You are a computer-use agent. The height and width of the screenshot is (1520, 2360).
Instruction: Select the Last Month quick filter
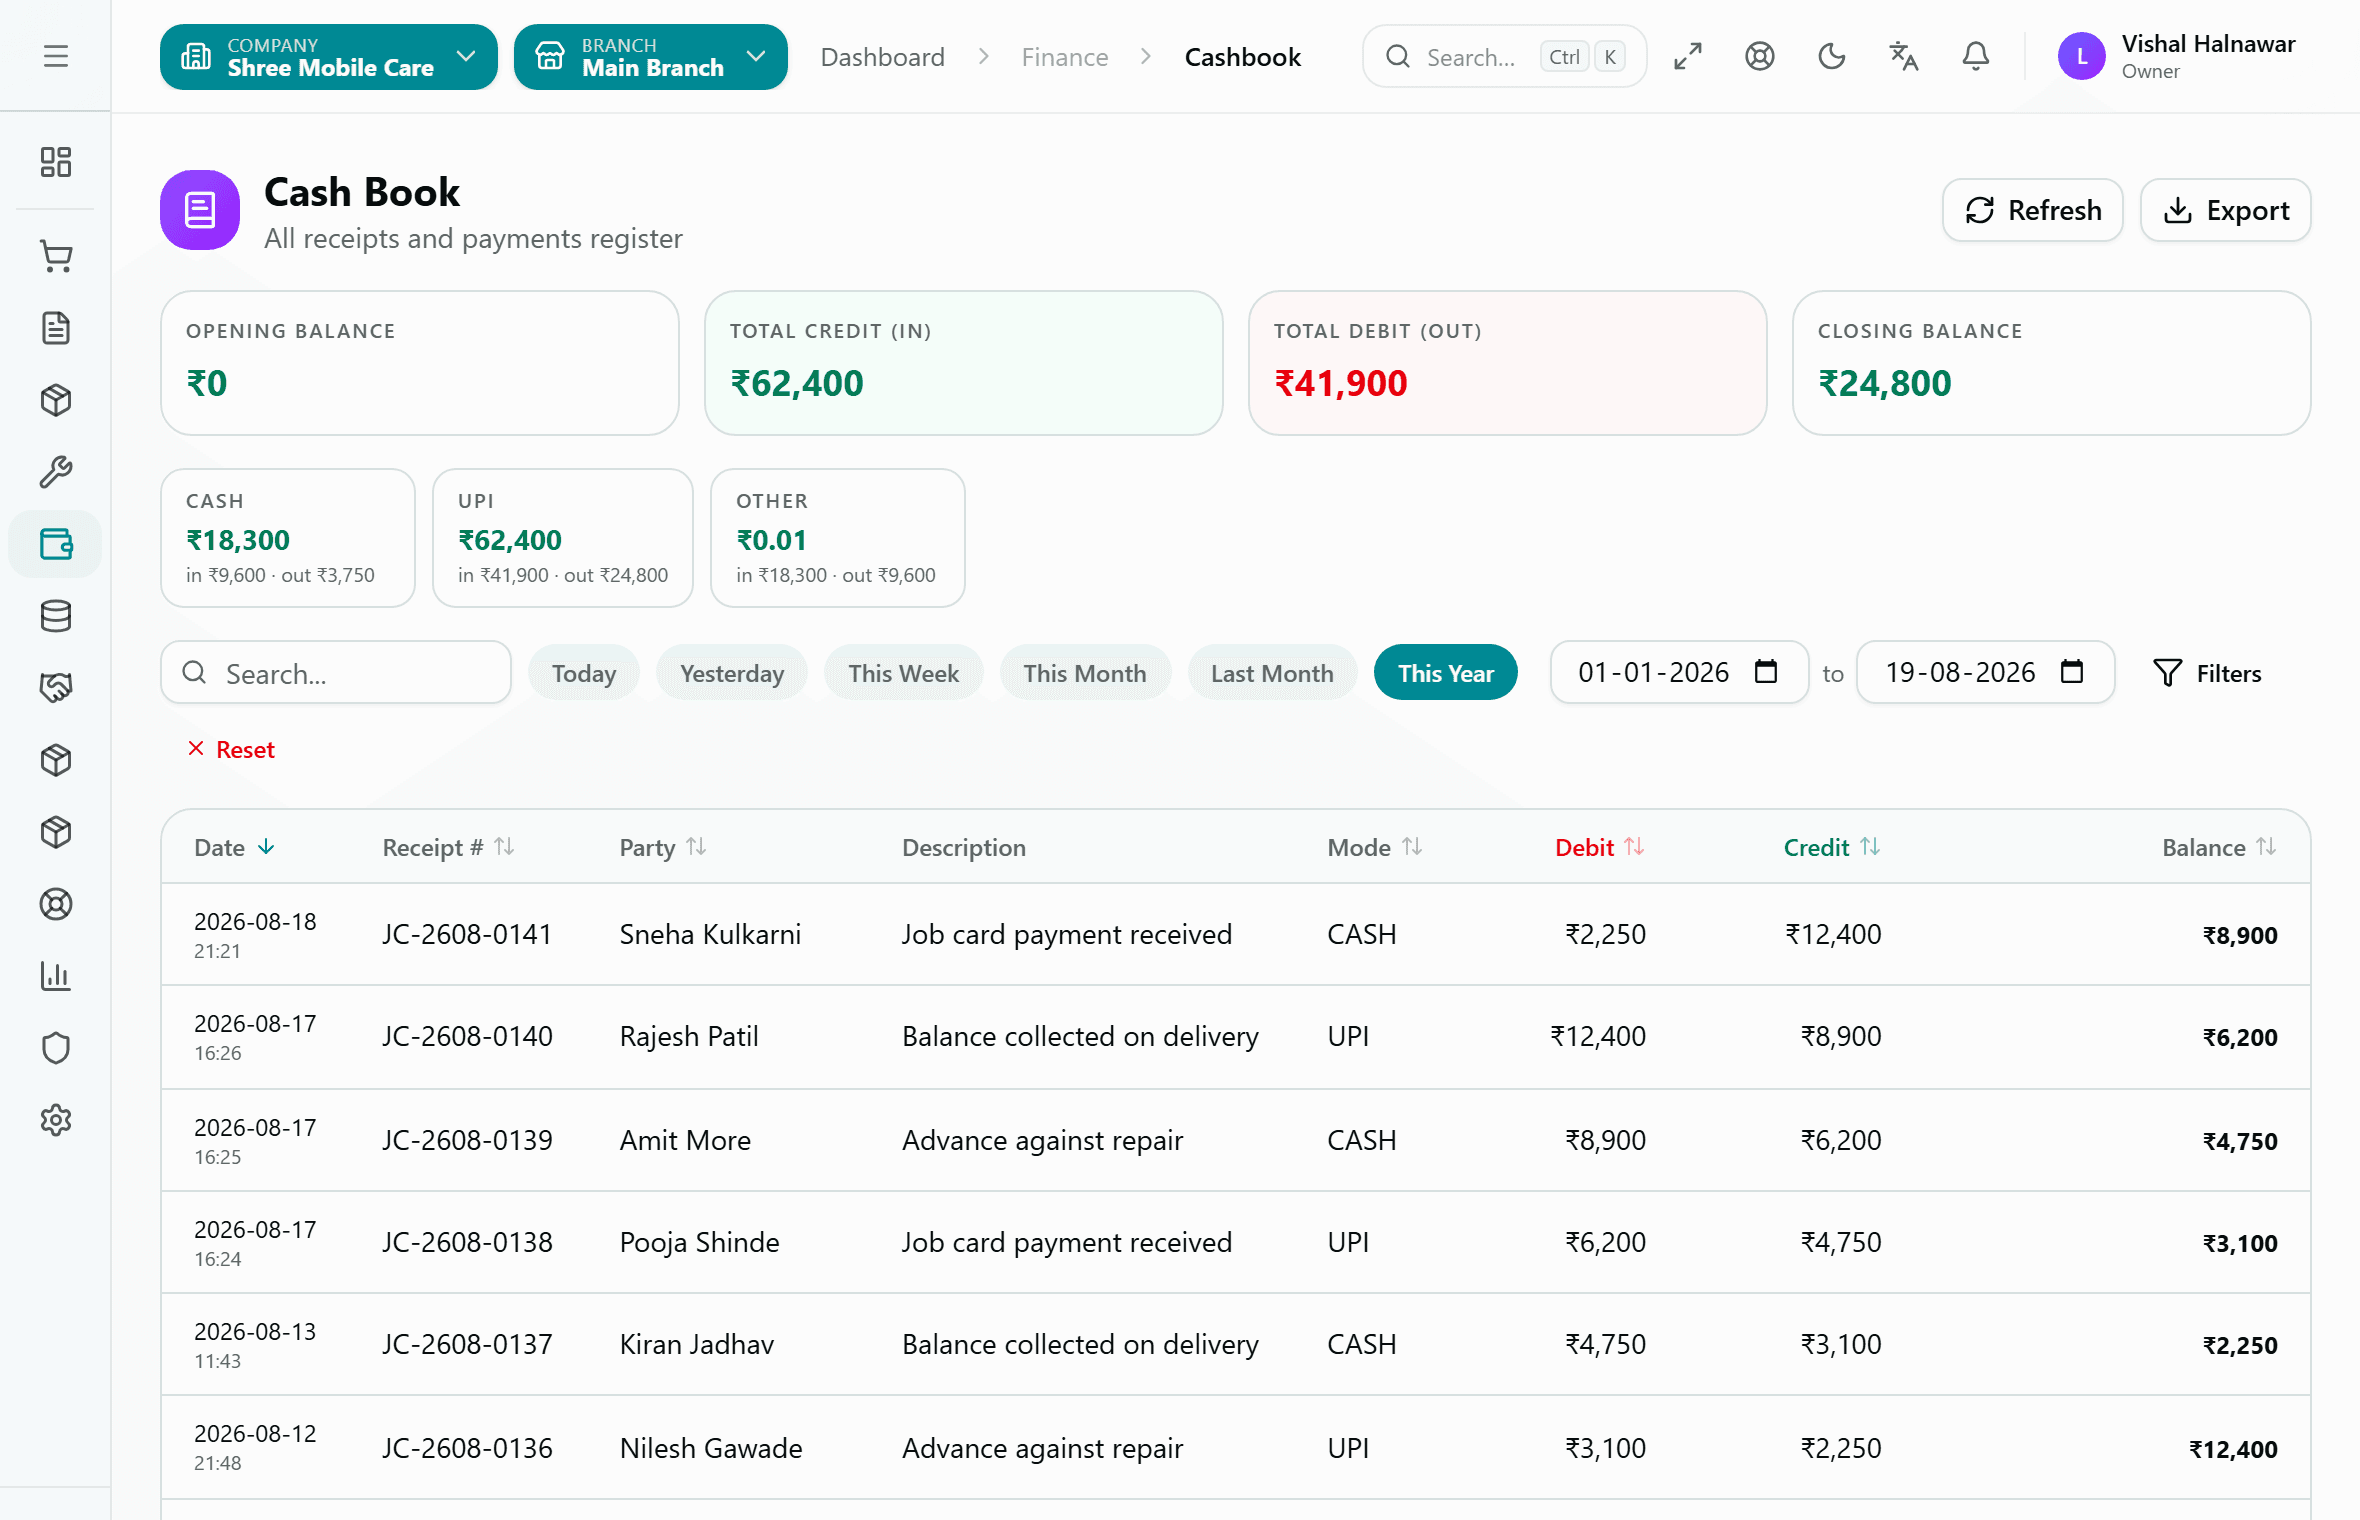coord(1272,673)
